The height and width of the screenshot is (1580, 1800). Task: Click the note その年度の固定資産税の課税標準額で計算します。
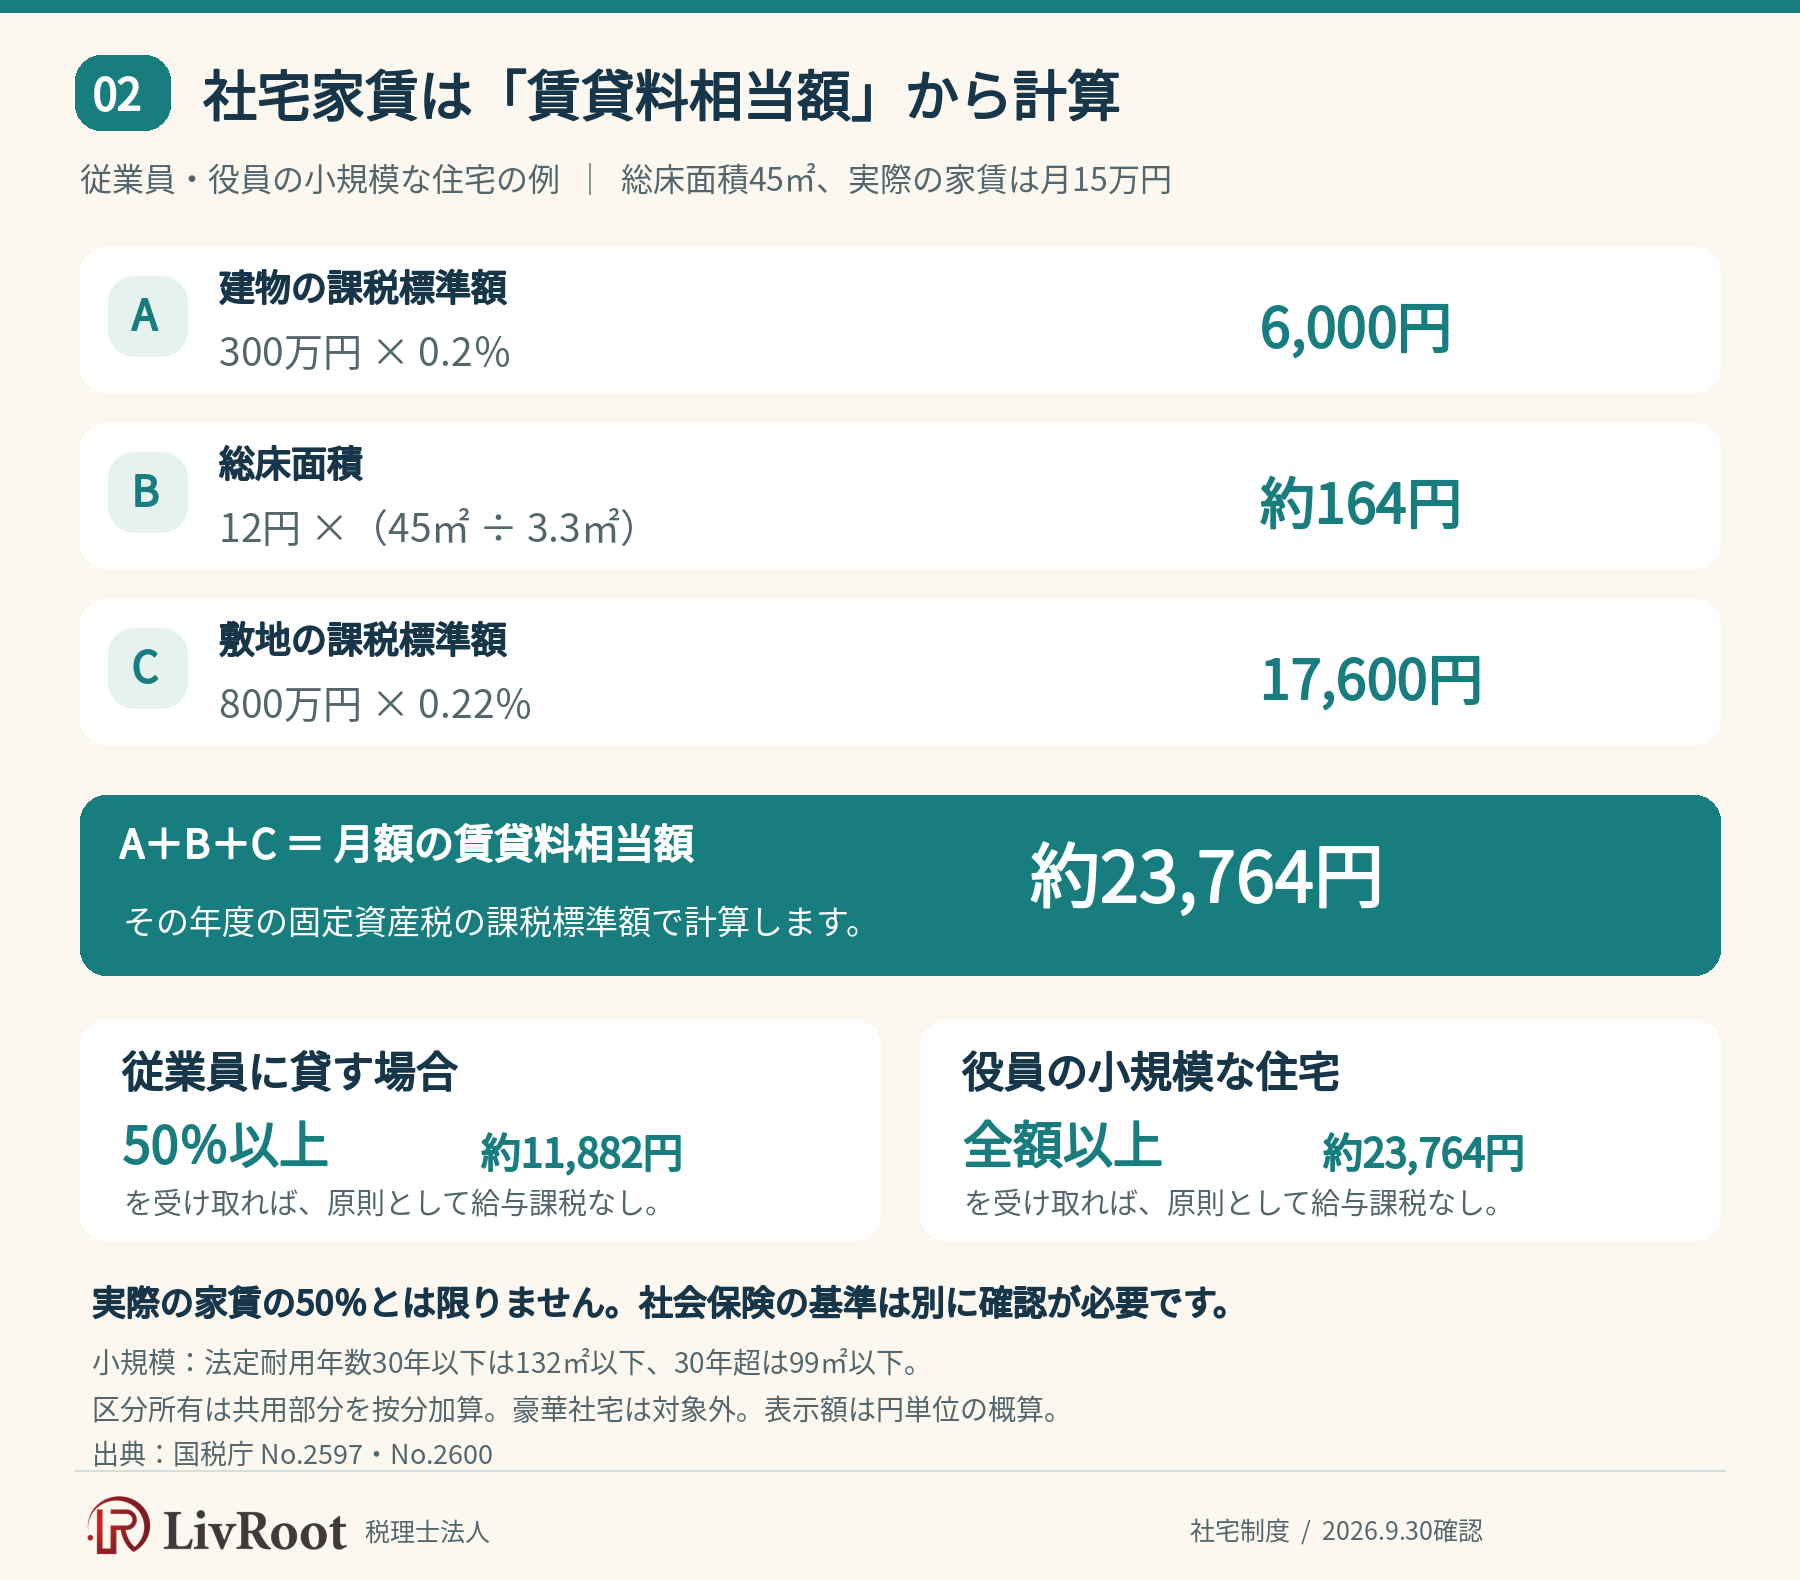[x=495, y=922]
